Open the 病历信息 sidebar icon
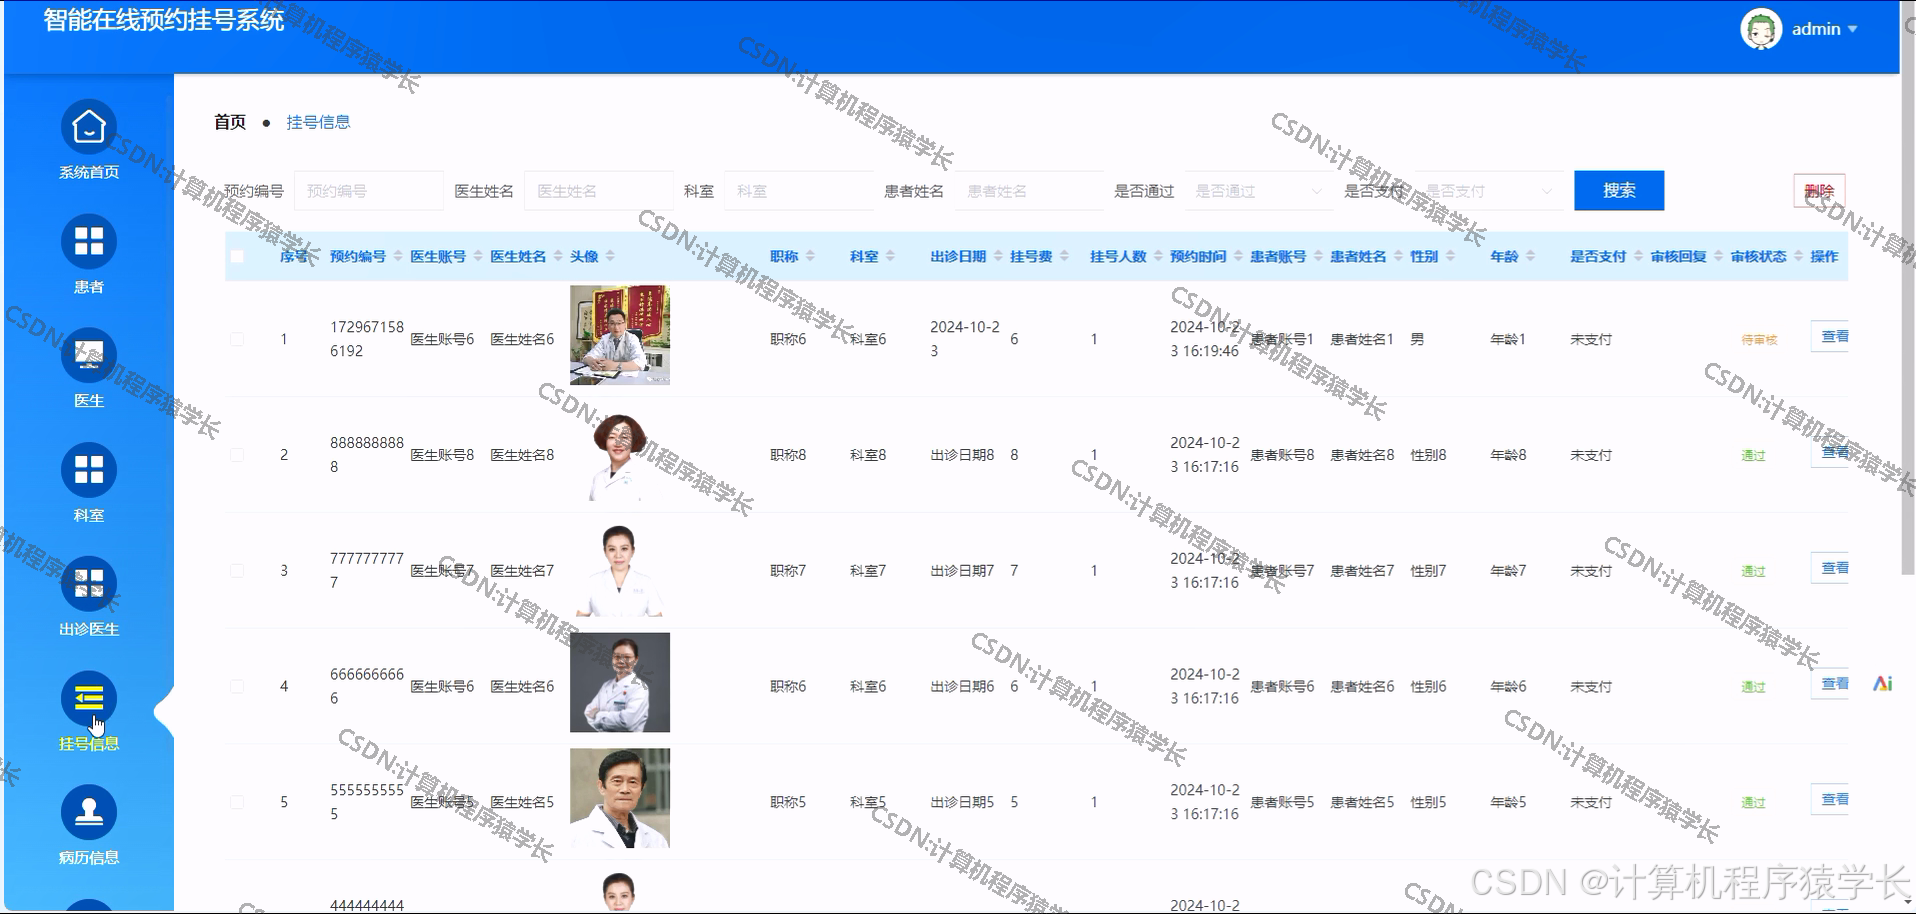 click(x=89, y=812)
